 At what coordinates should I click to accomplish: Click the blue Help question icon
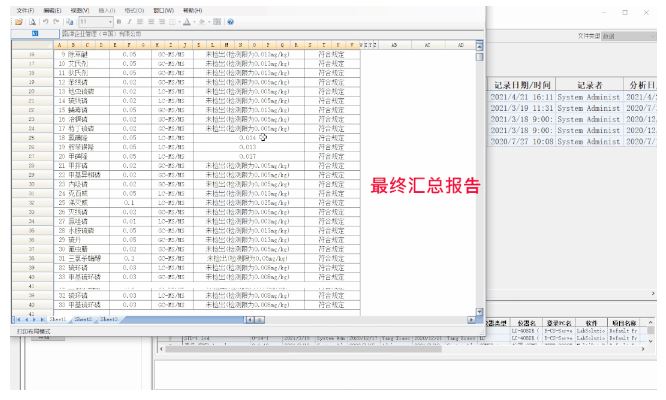pos(230,21)
